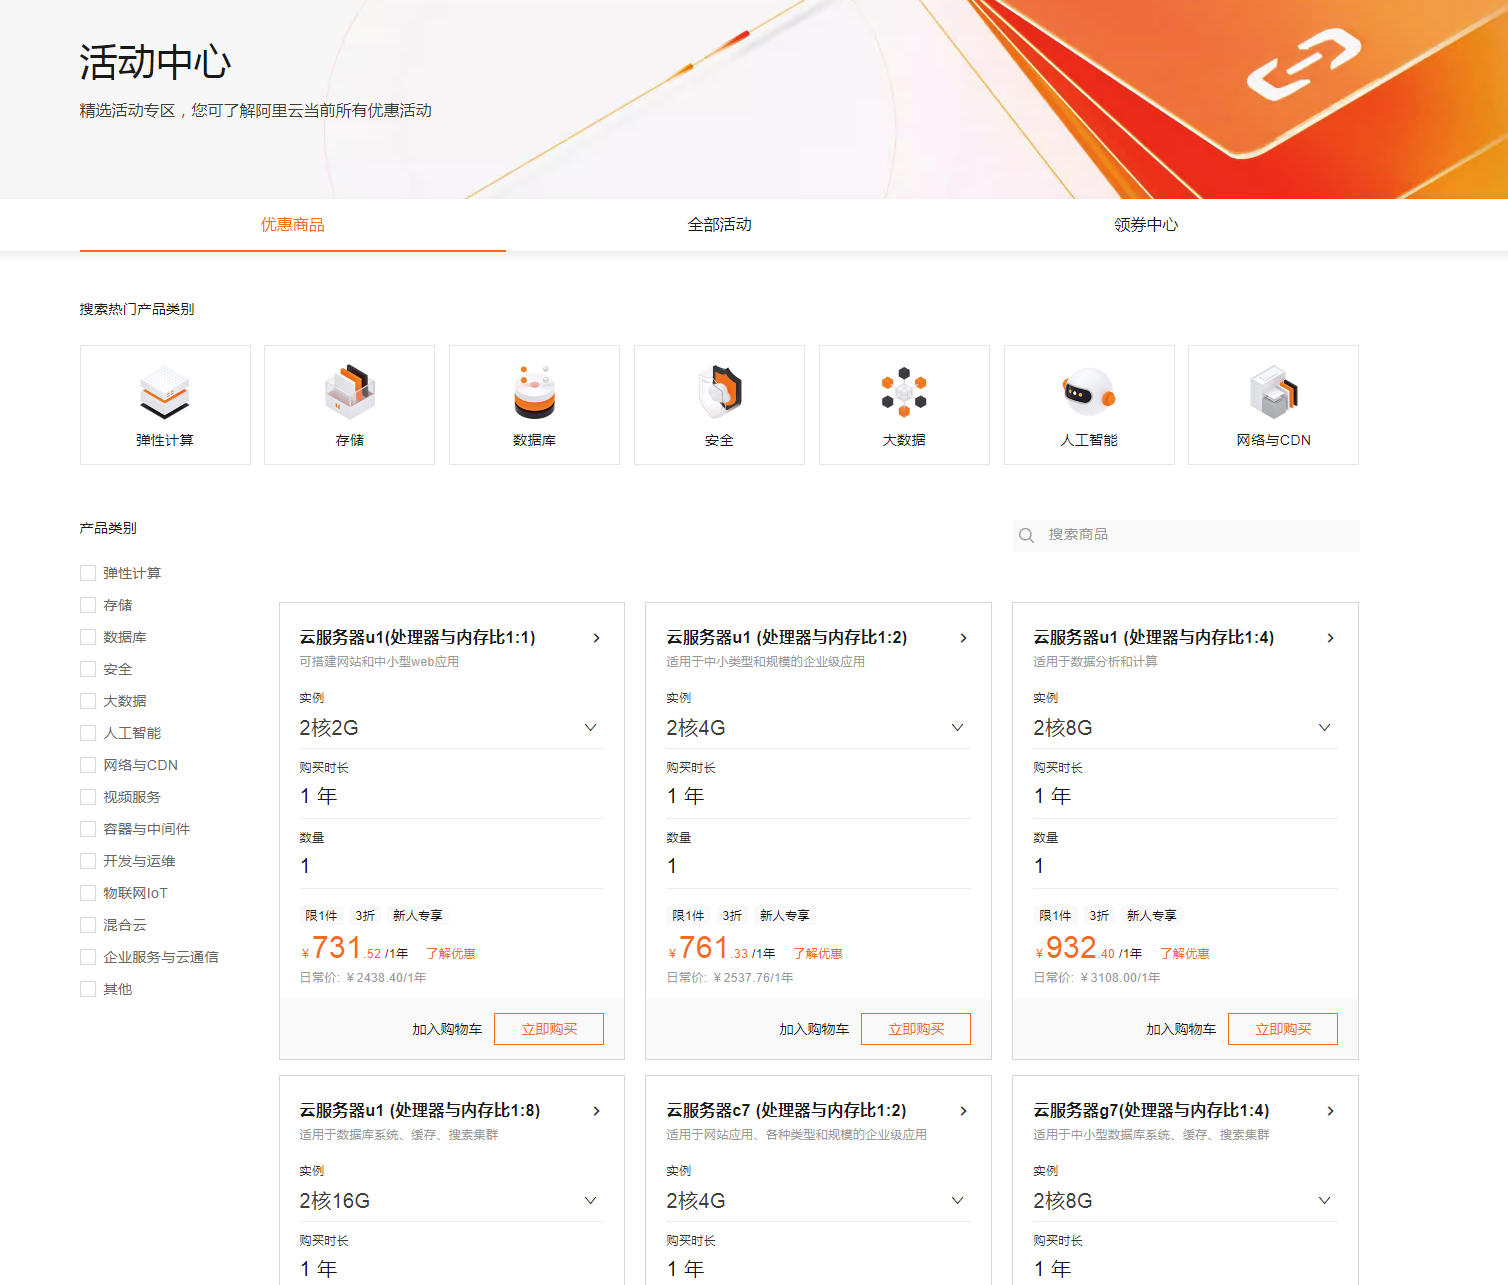Click the 云服务器u1(处理器与内存比1:1) title
The width and height of the screenshot is (1508, 1285).
418,638
